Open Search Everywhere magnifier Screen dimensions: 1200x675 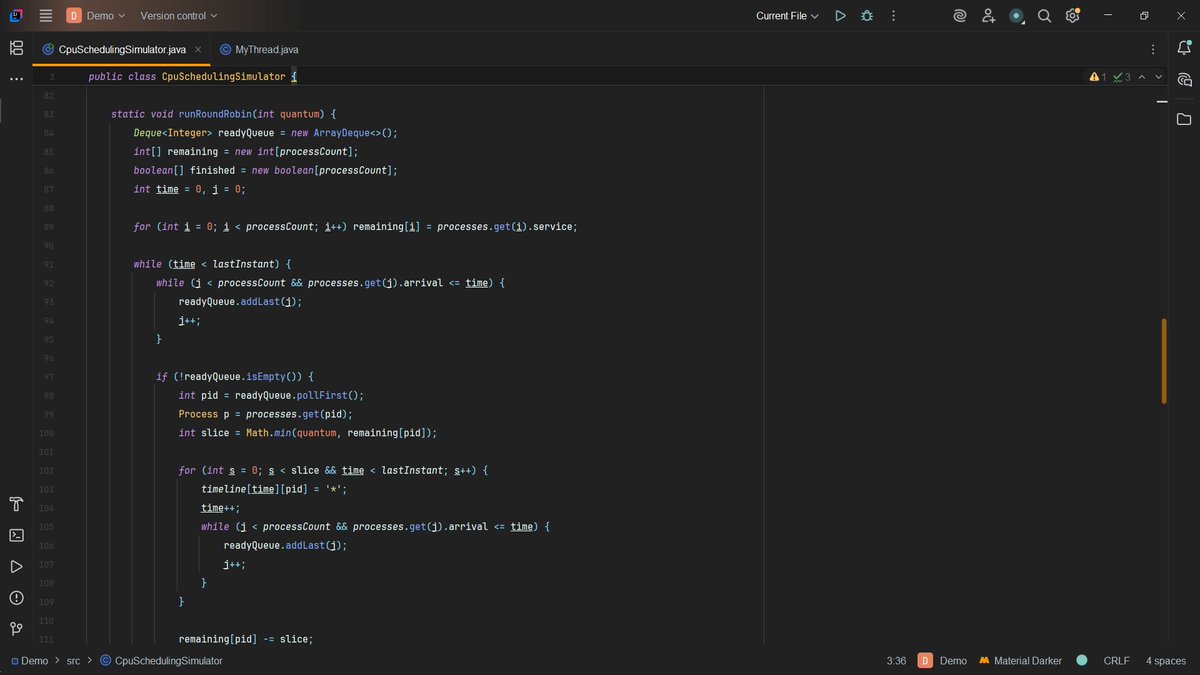pyautogui.click(x=1044, y=16)
